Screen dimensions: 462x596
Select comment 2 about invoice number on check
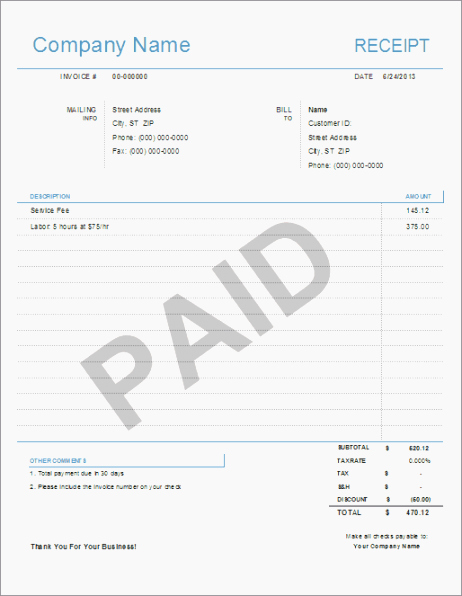pyautogui.click(x=105, y=487)
